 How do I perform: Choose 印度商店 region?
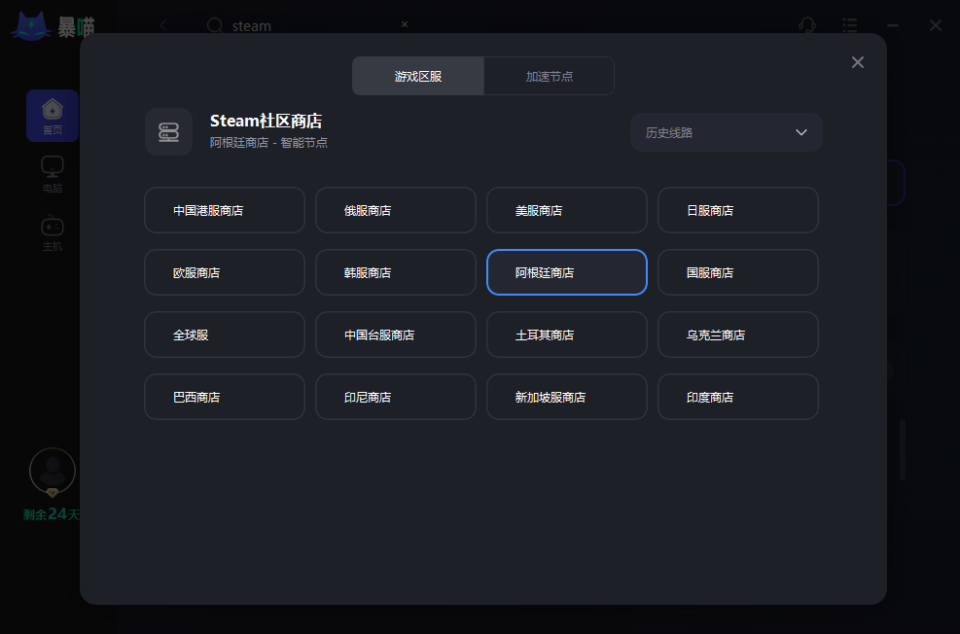click(x=738, y=397)
